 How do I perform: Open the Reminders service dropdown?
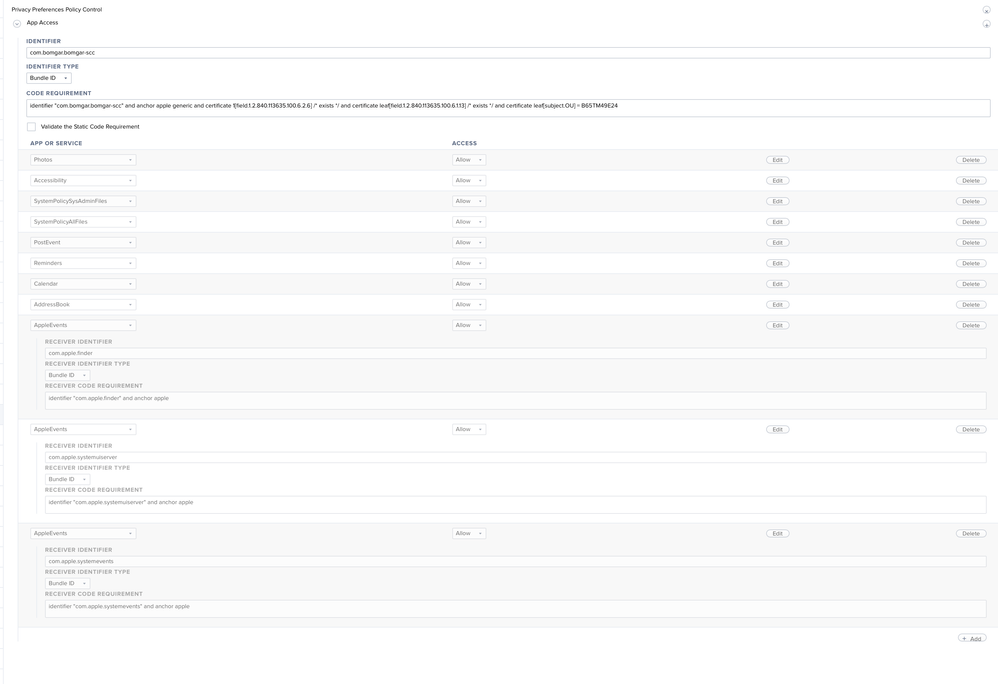[83, 263]
